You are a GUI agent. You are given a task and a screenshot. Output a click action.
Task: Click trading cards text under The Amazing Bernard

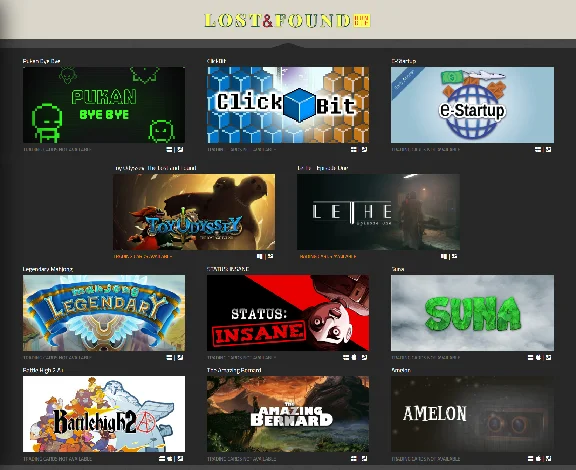[x=242, y=459]
